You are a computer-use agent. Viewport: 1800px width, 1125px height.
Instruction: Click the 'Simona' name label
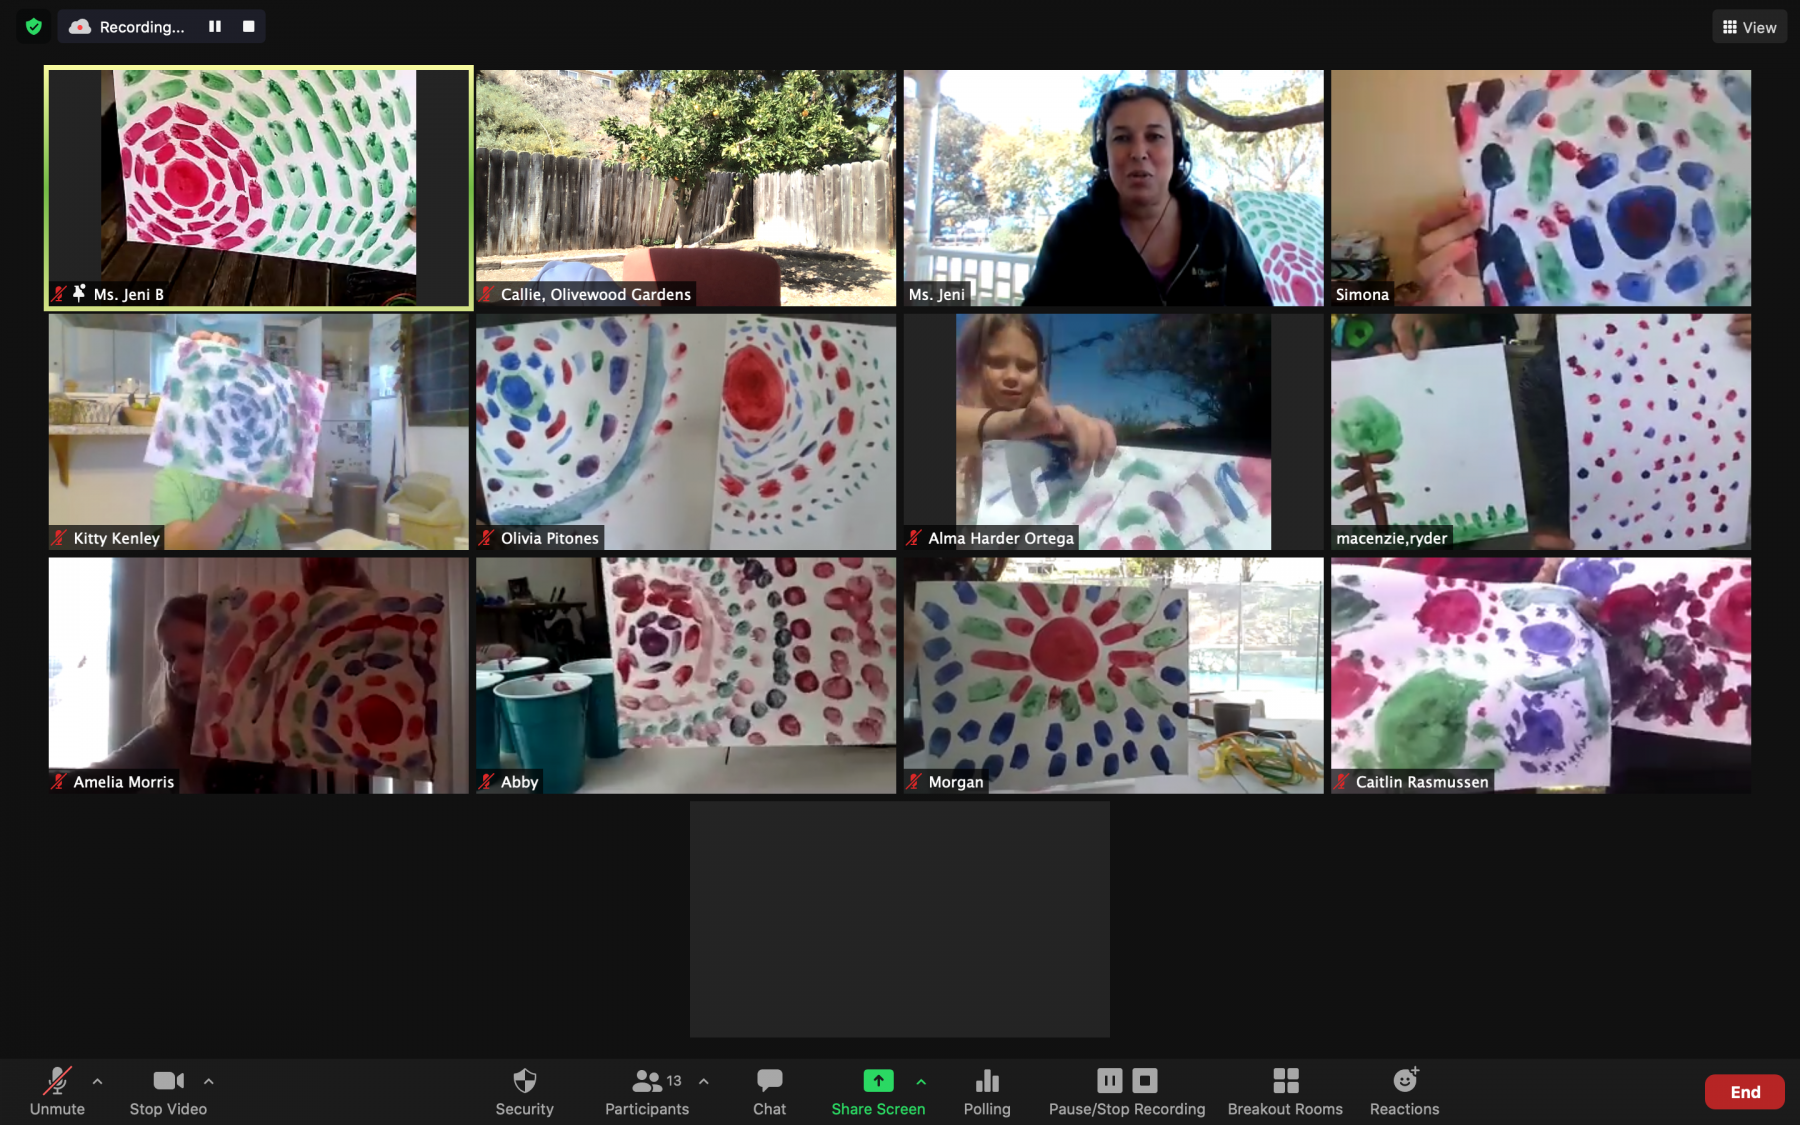point(1362,294)
